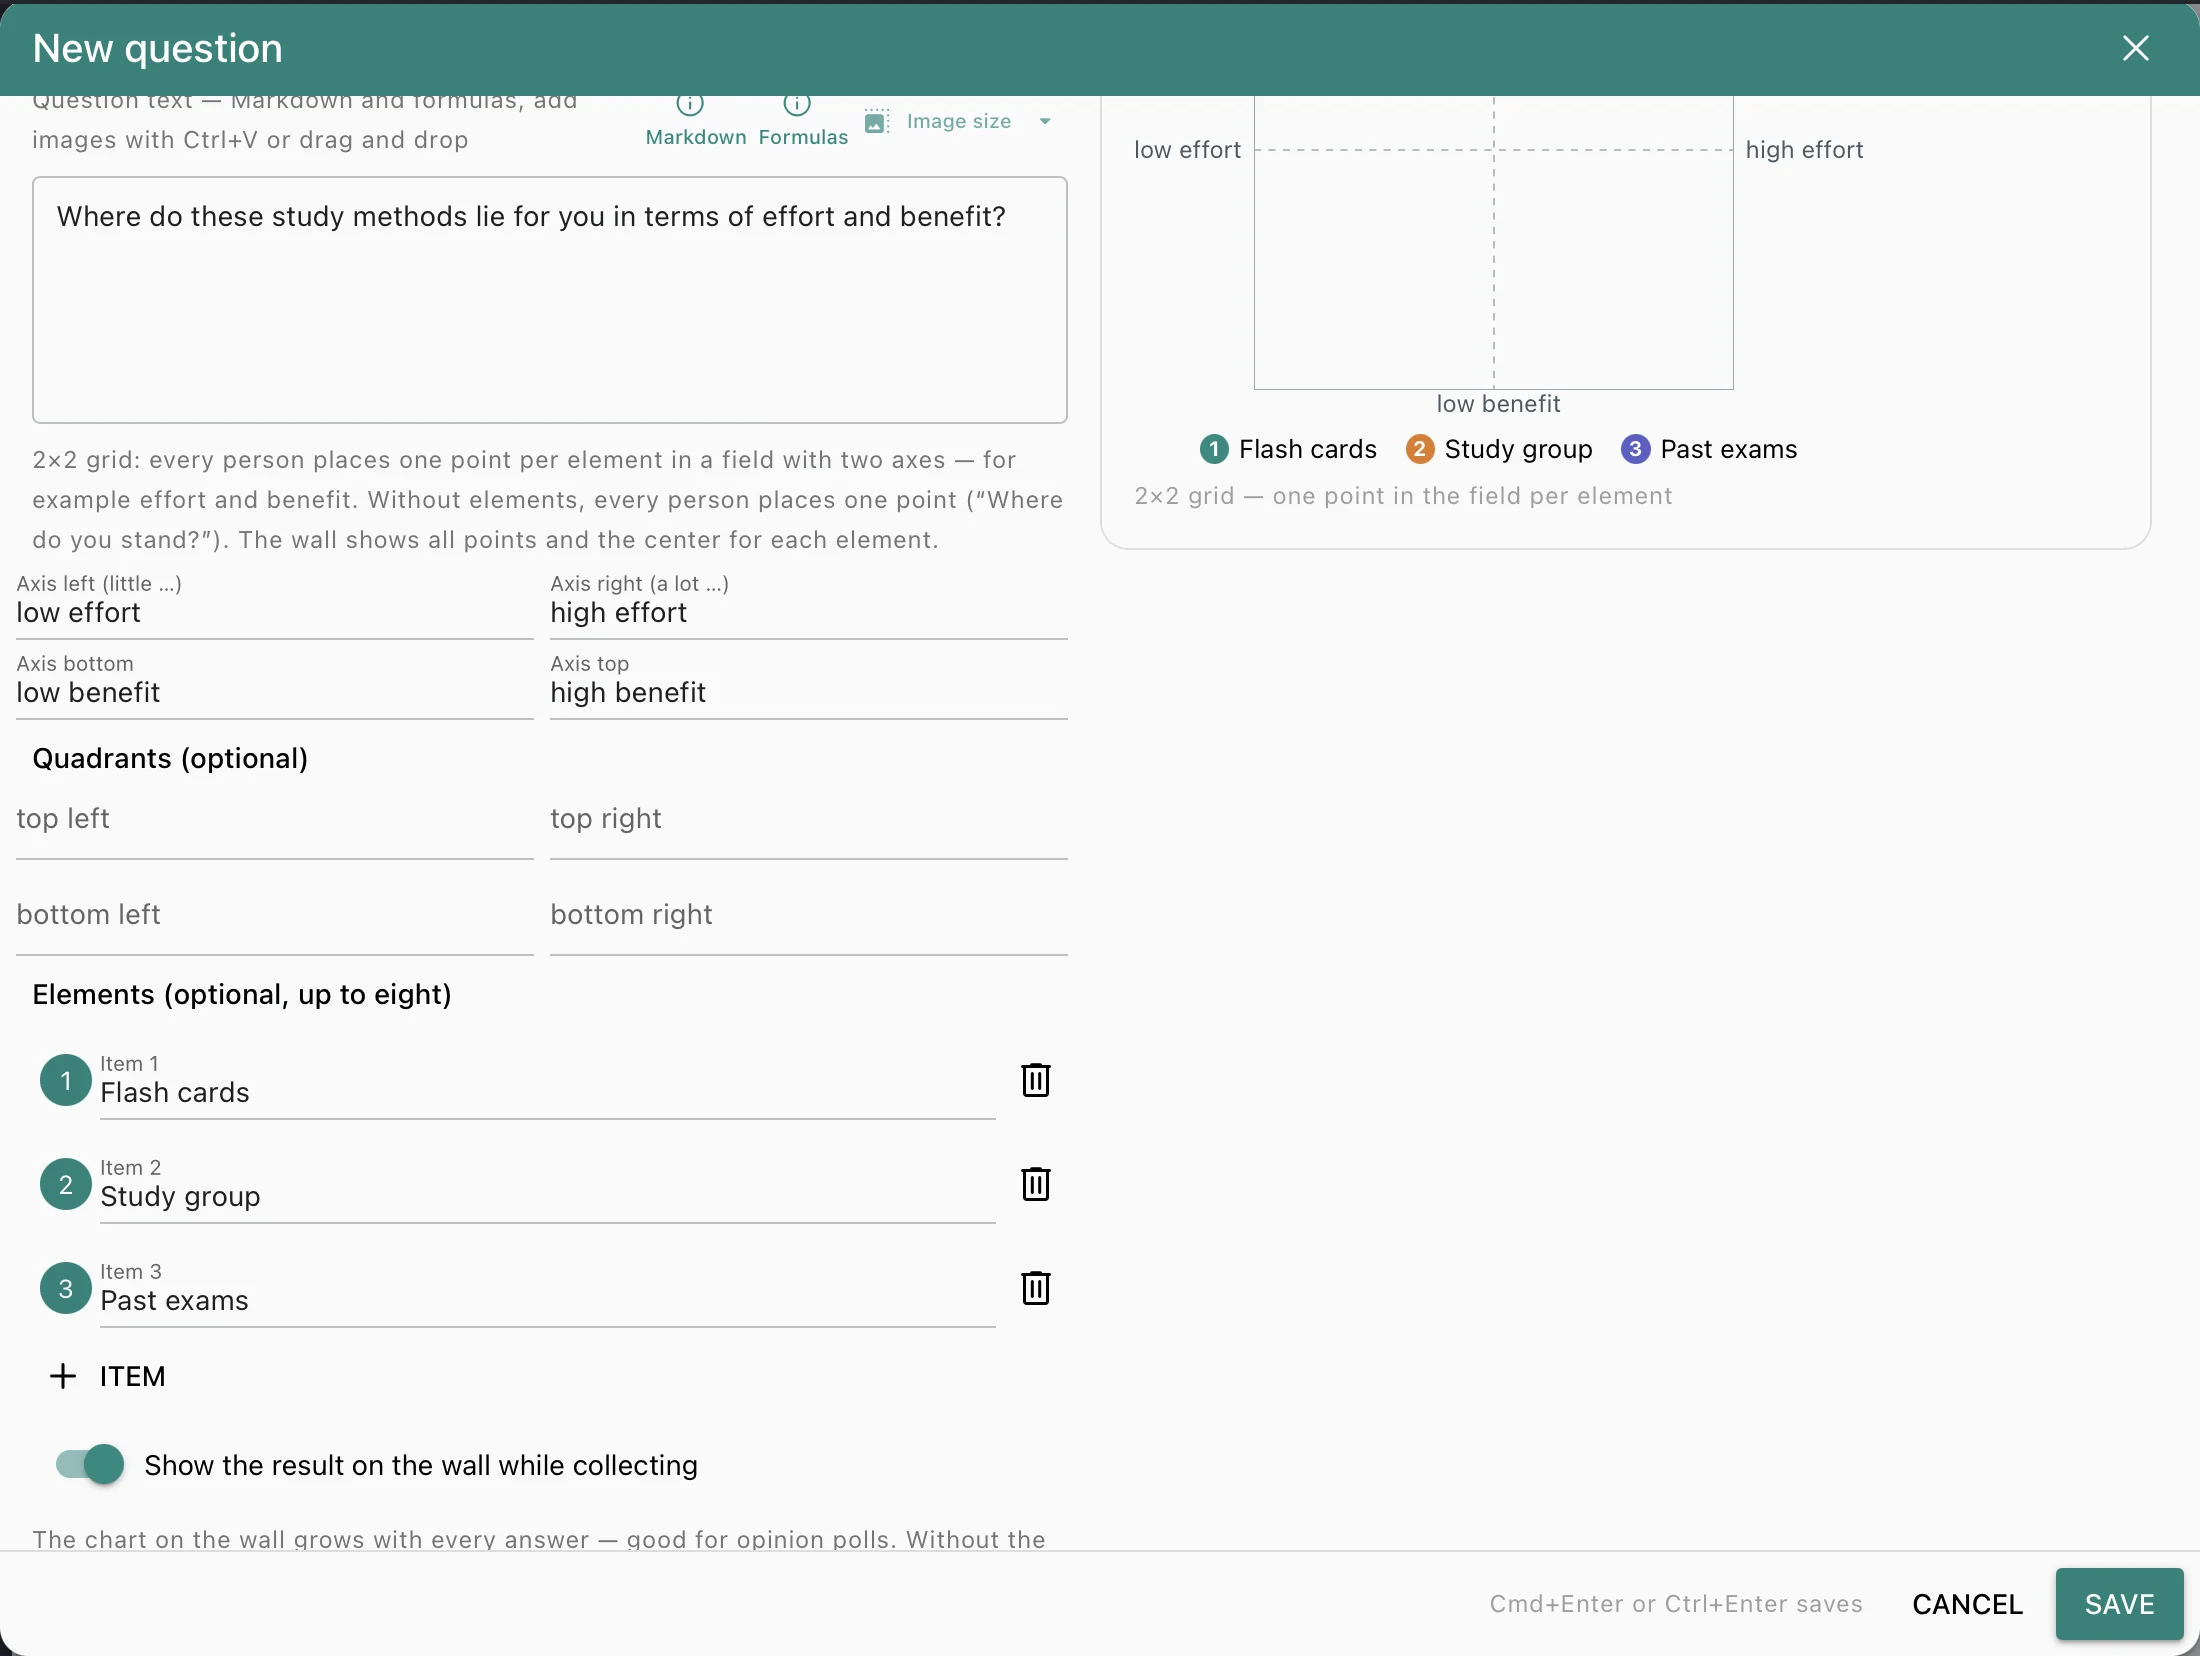The height and width of the screenshot is (1656, 2200).
Task: Click '2×2 grid — one point in the field' caption
Action: [x=1403, y=496]
